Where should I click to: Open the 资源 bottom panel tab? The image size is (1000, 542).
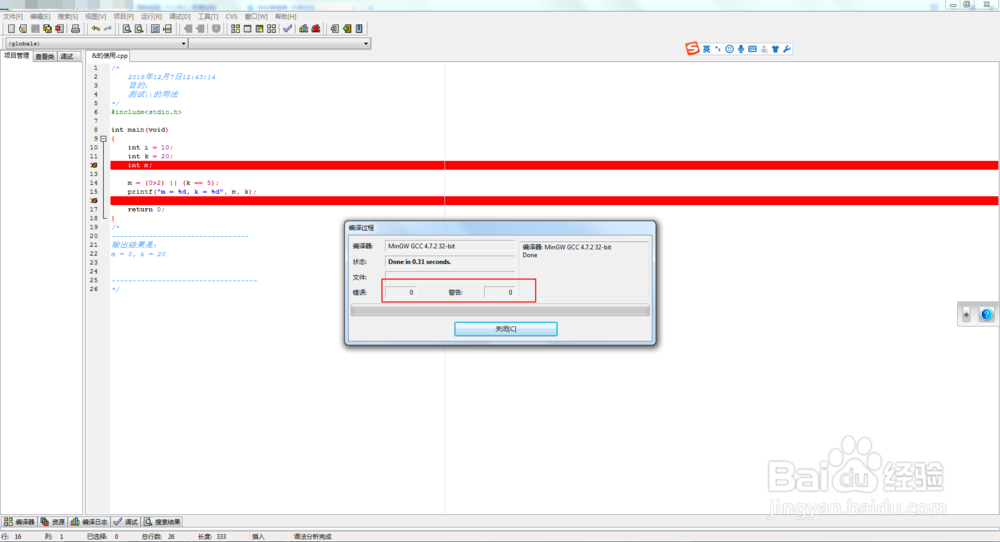(x=52, y=522)
